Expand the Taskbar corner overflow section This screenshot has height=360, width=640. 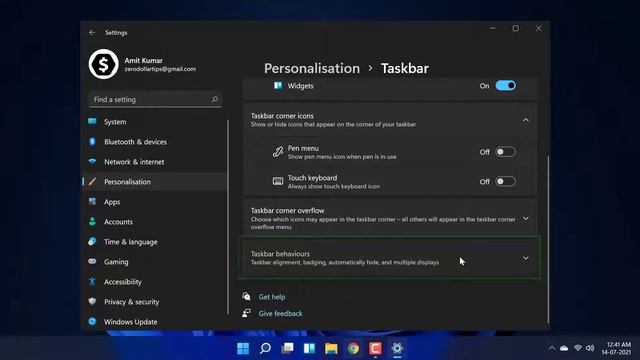(526, 218)
